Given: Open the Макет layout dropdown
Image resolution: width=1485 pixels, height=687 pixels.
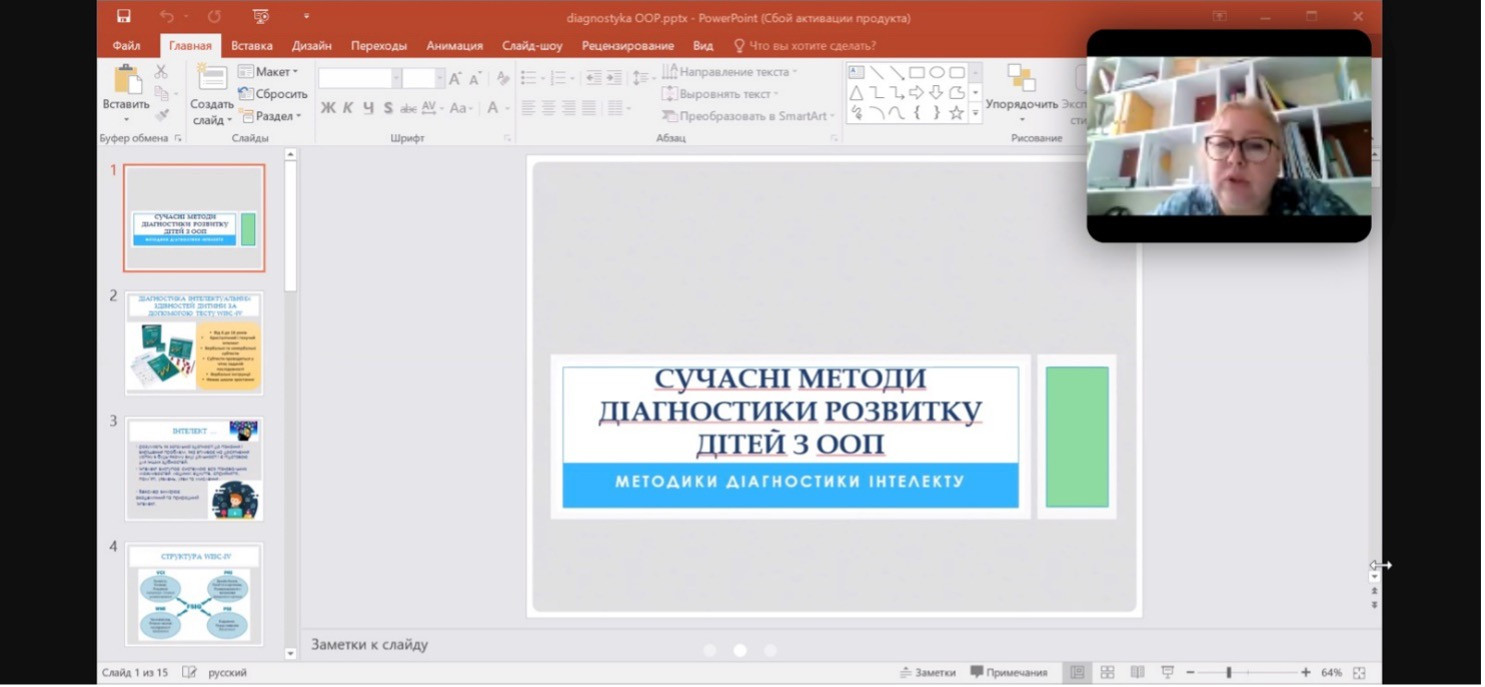Looking at the screenshot, I should (x=268, y=72).
